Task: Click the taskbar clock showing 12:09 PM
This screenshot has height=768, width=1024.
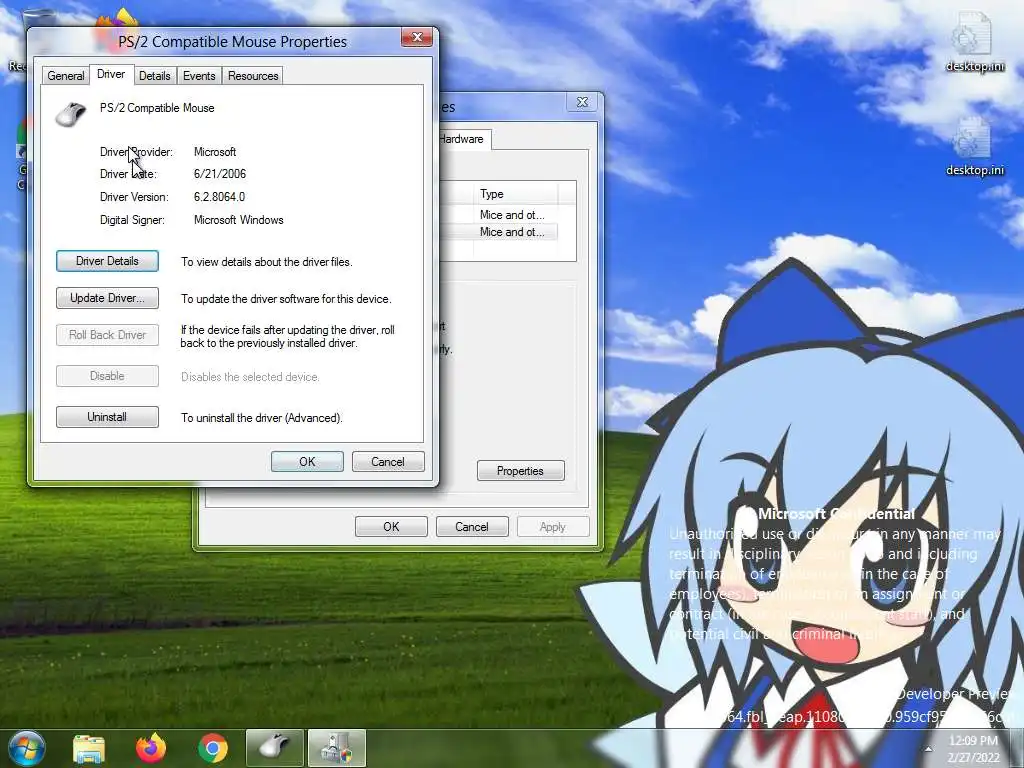Action: [x=973, y=749]
